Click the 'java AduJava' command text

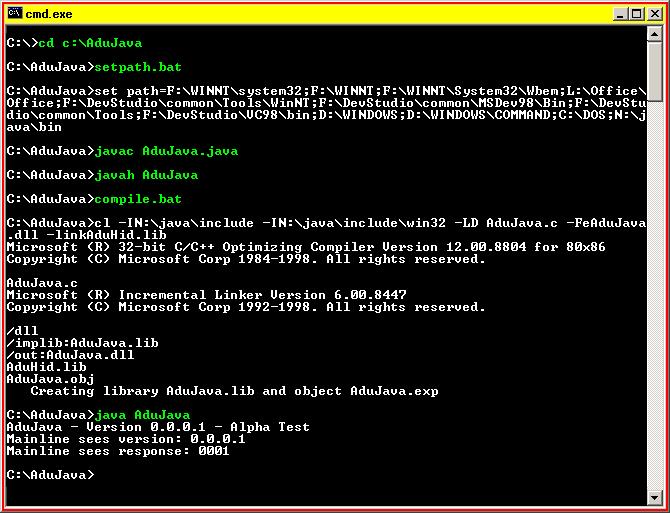coord(142,415)
